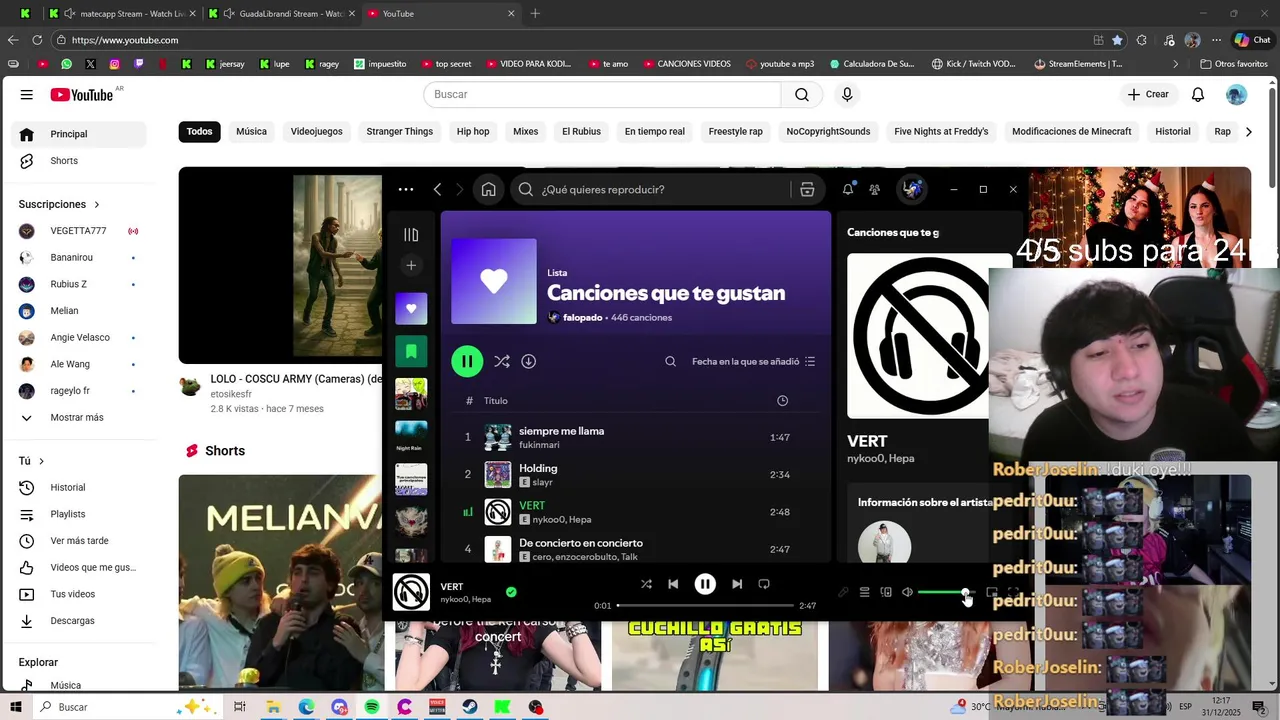
Task: Open the falopado profile link
Action: tap(582, 317)
